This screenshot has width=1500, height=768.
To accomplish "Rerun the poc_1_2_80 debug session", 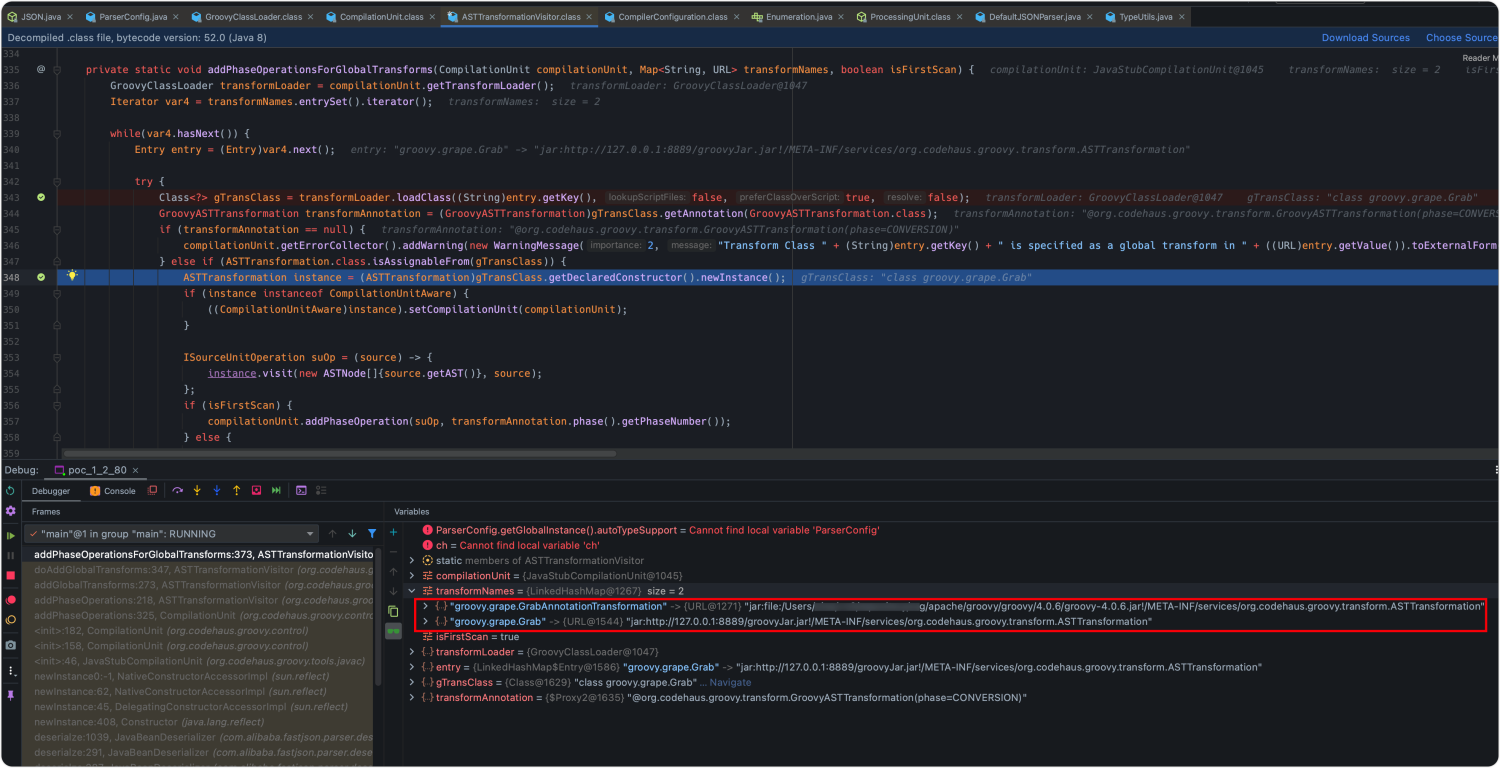I will (10, 491).
